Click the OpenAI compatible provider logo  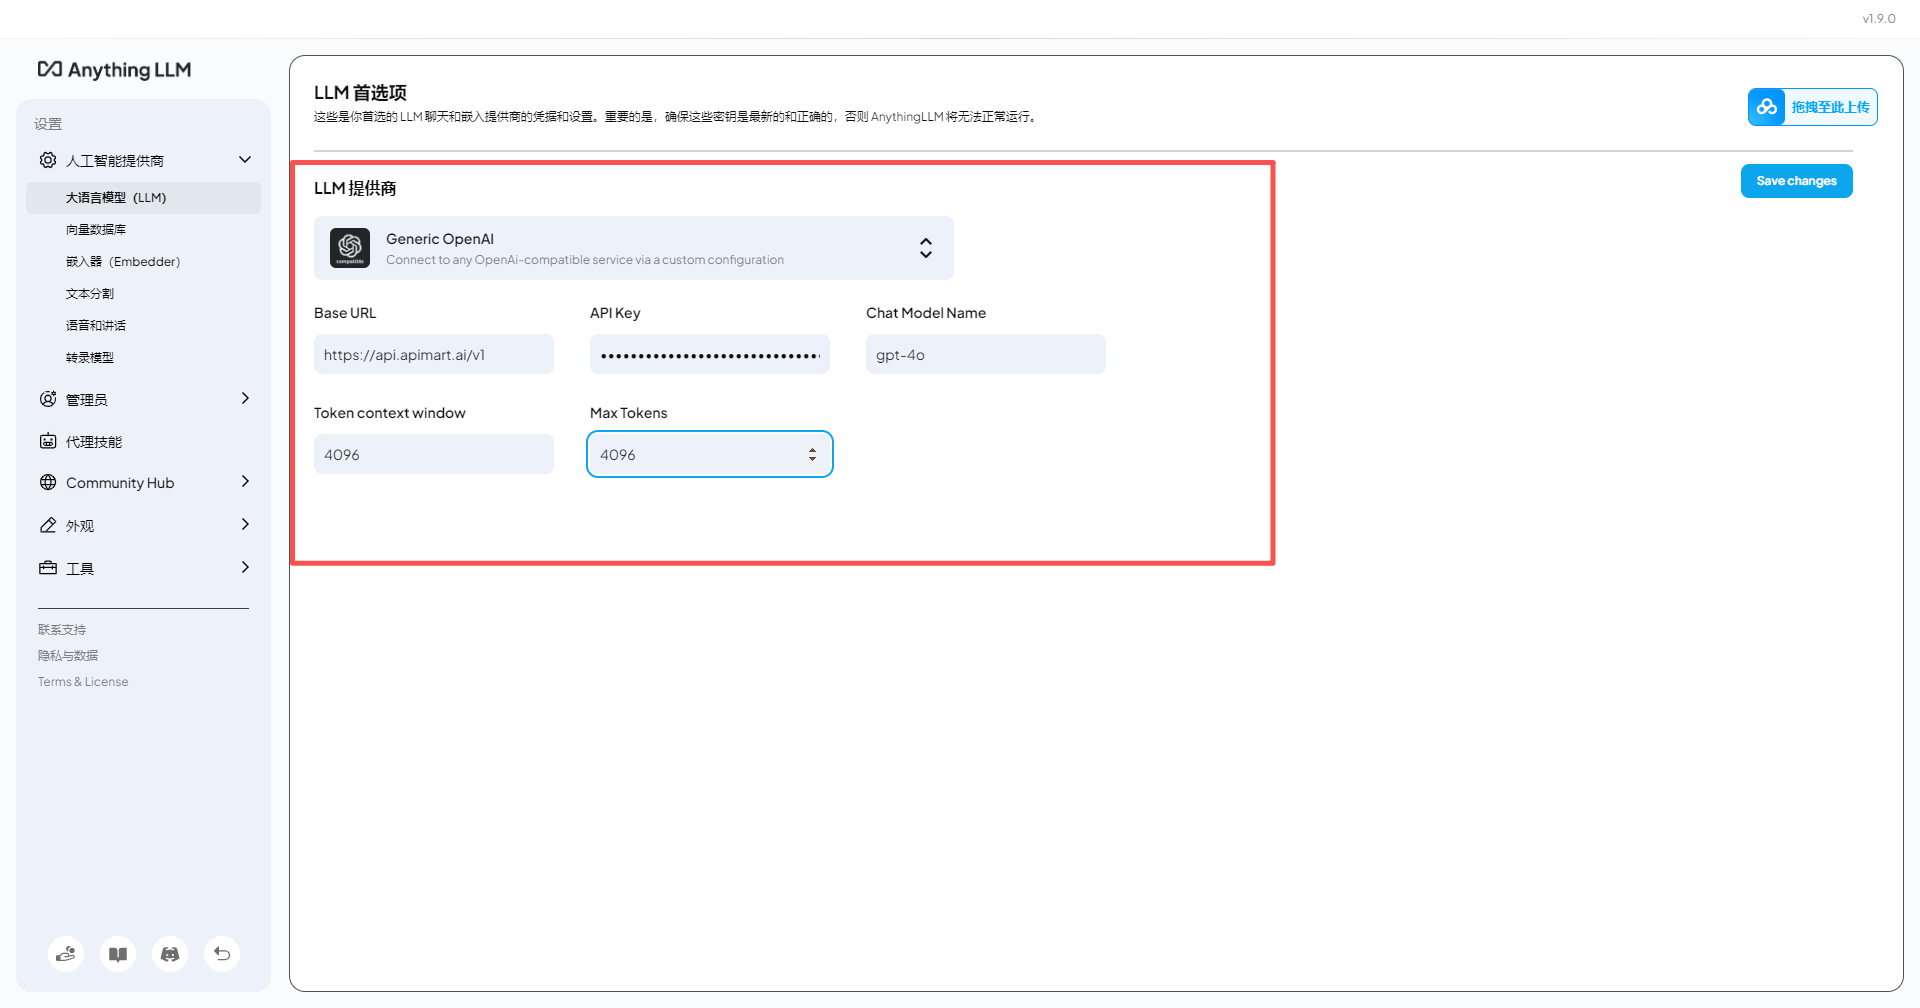tap(351, 248)
